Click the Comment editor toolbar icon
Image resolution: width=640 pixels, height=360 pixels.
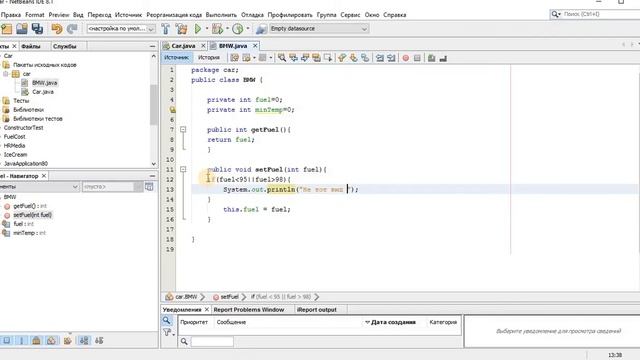tap(431, 58)
